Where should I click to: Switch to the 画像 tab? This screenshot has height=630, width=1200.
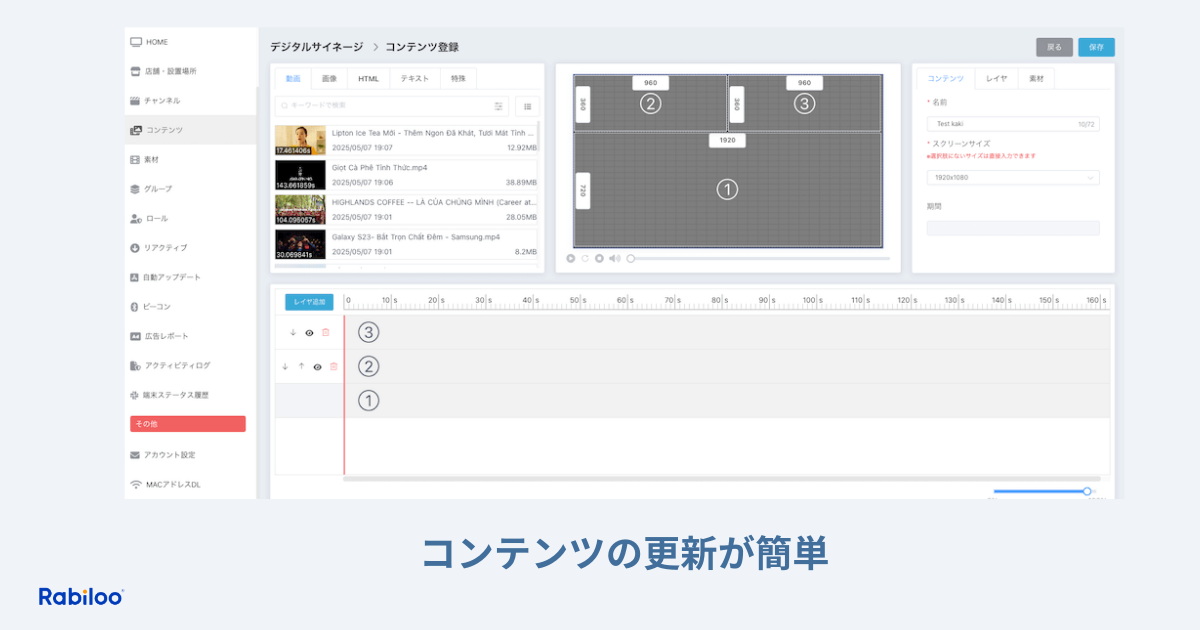click(329, 78)
